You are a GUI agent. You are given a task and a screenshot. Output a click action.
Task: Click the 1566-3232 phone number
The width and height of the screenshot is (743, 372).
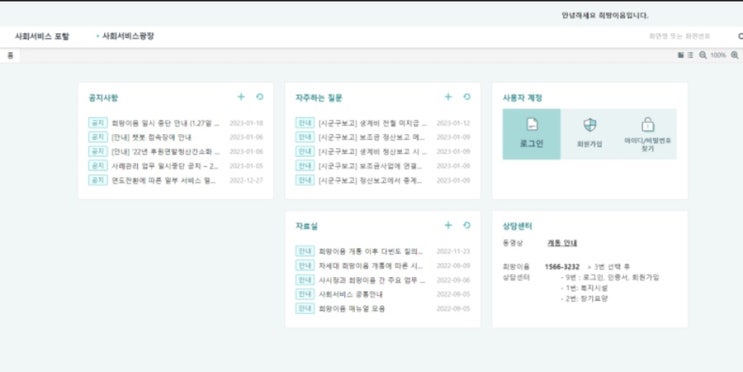562,267
